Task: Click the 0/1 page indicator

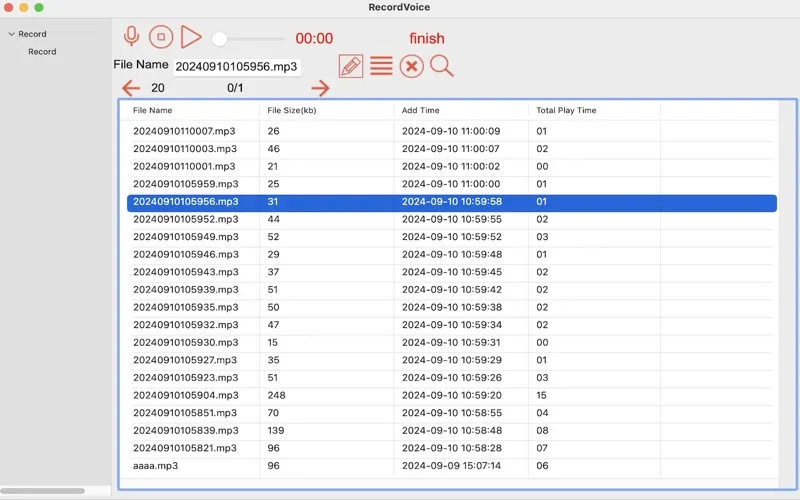Action: pos(235,88)
